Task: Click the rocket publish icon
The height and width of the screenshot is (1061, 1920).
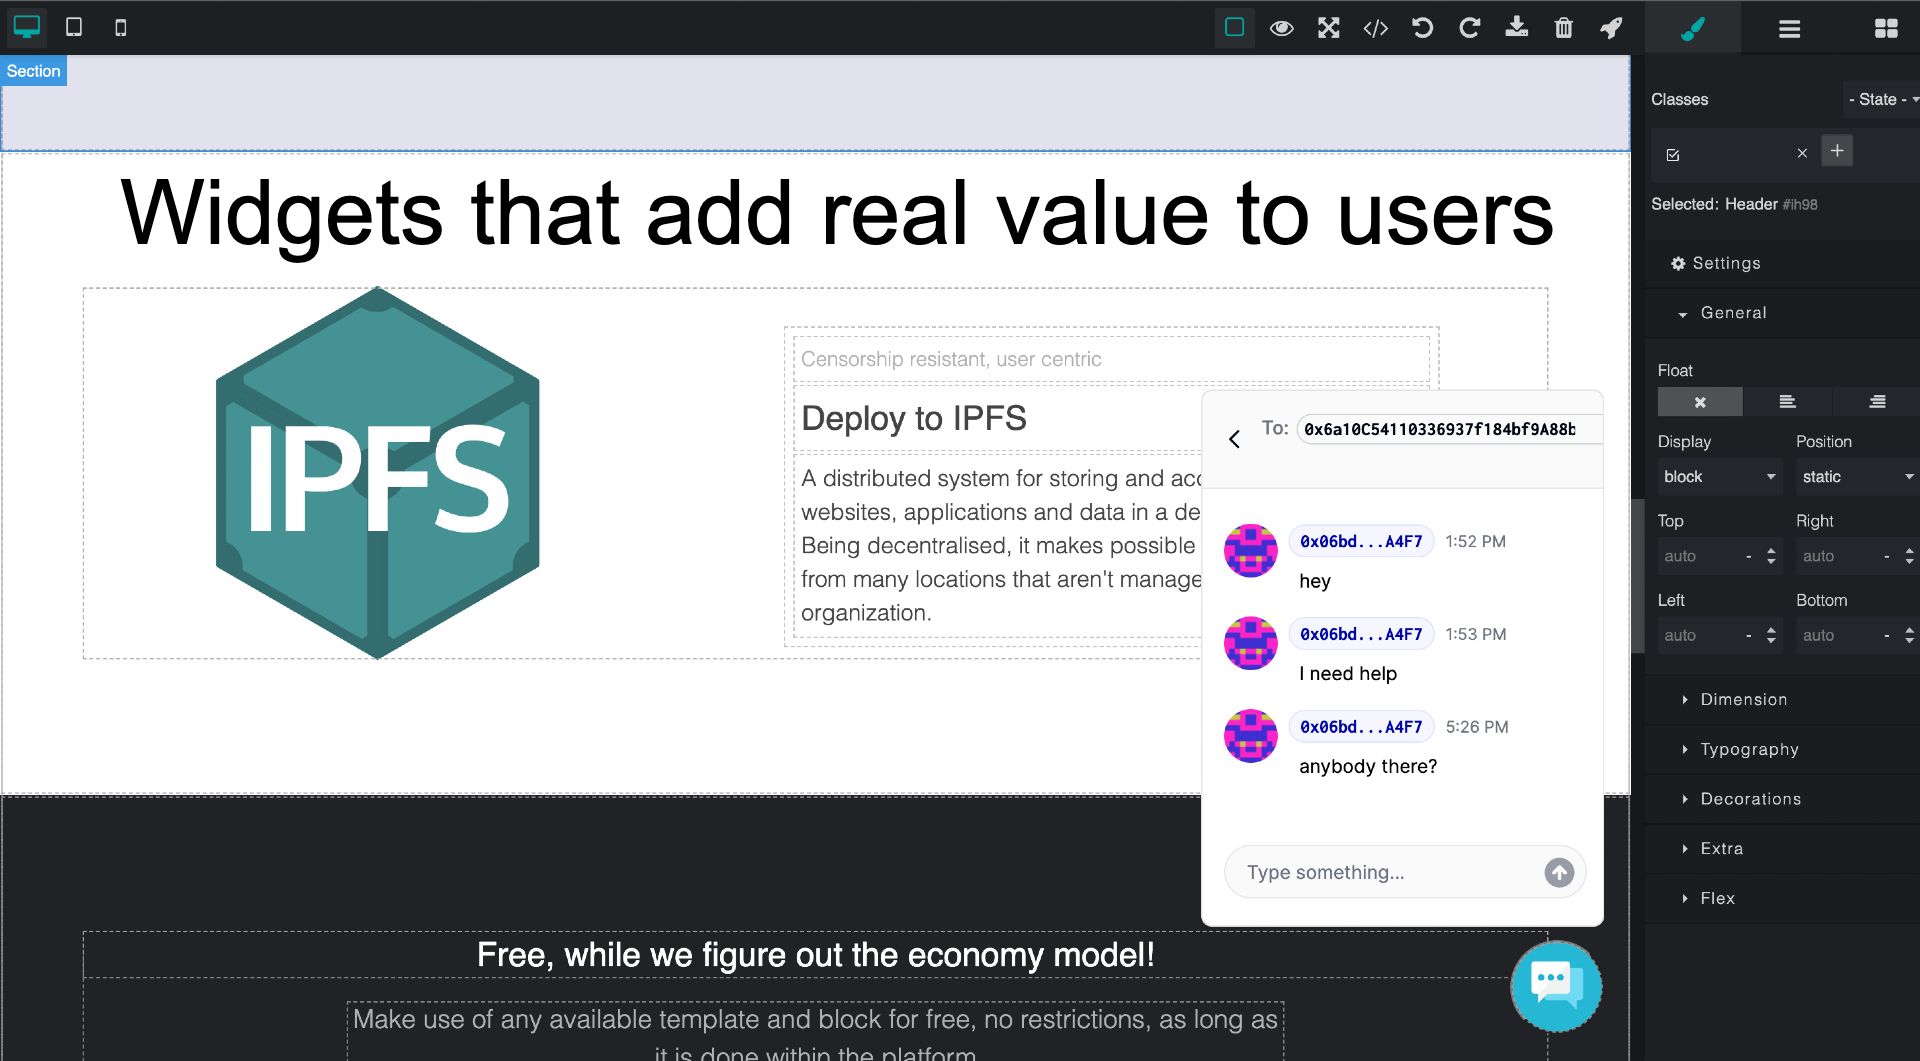Action: pos(1611,28)
